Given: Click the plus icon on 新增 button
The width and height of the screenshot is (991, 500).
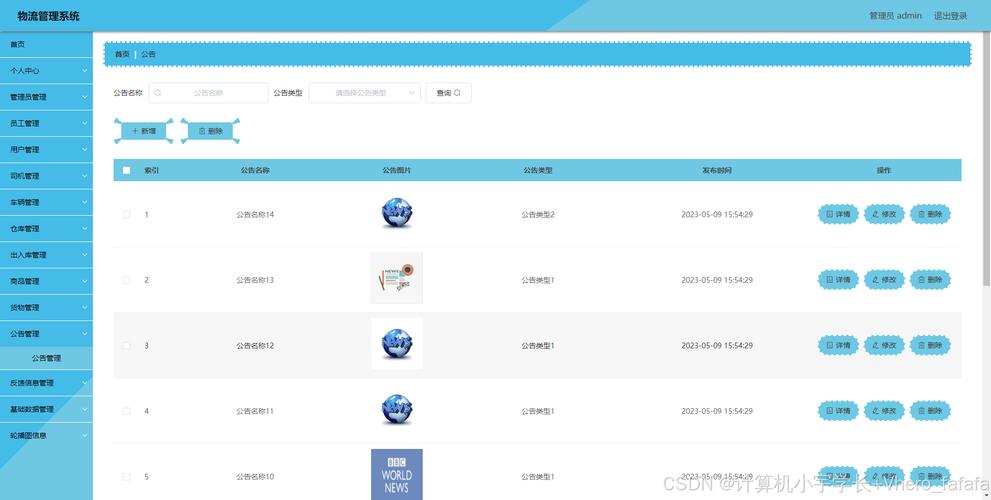Looking at the screenshot, I should pos(135,131).
